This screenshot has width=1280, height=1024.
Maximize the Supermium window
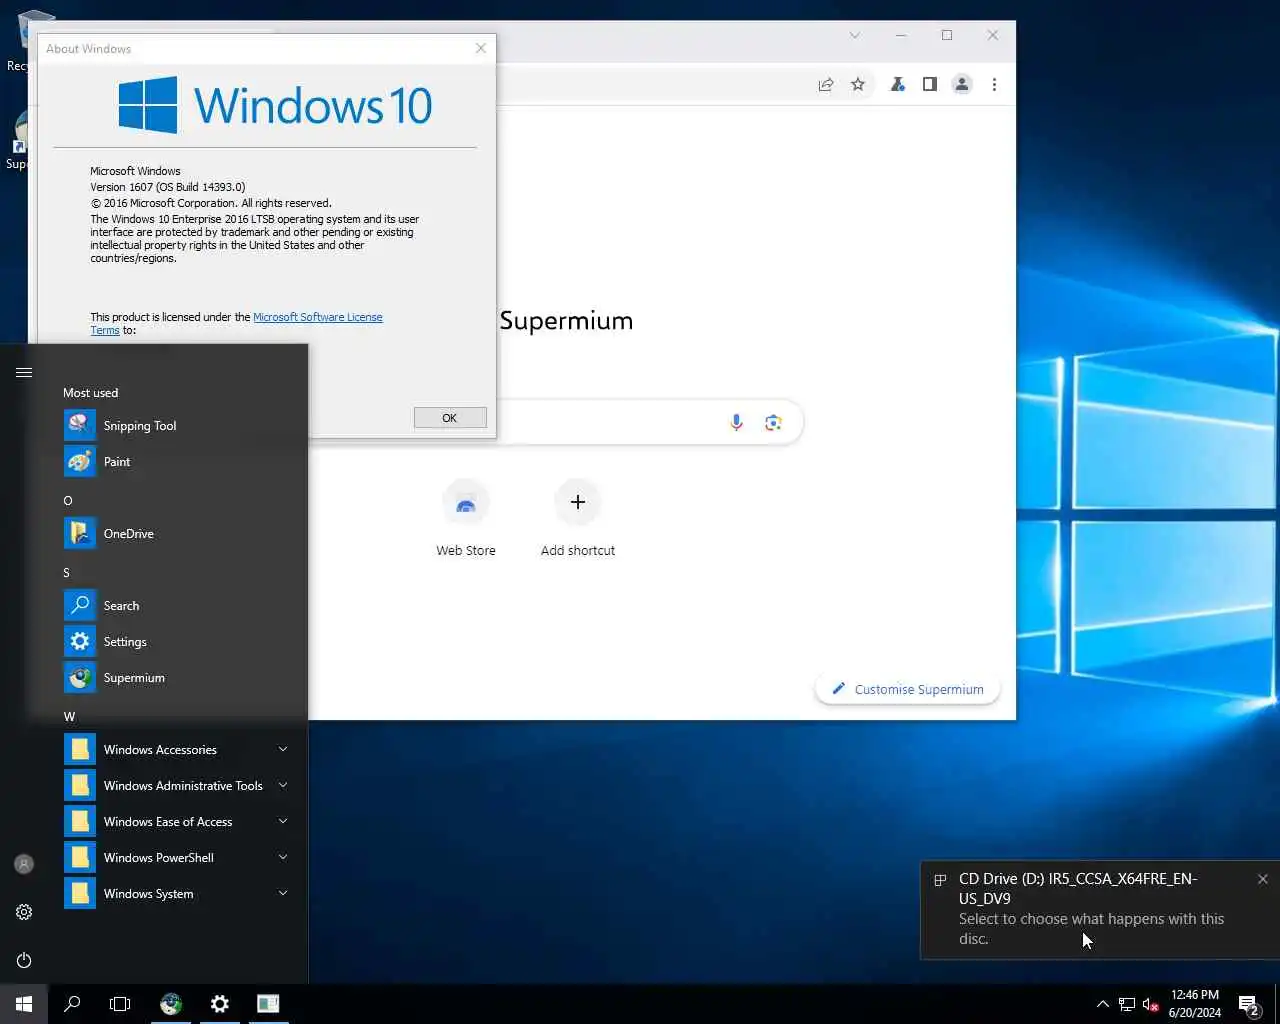(947, 35)
